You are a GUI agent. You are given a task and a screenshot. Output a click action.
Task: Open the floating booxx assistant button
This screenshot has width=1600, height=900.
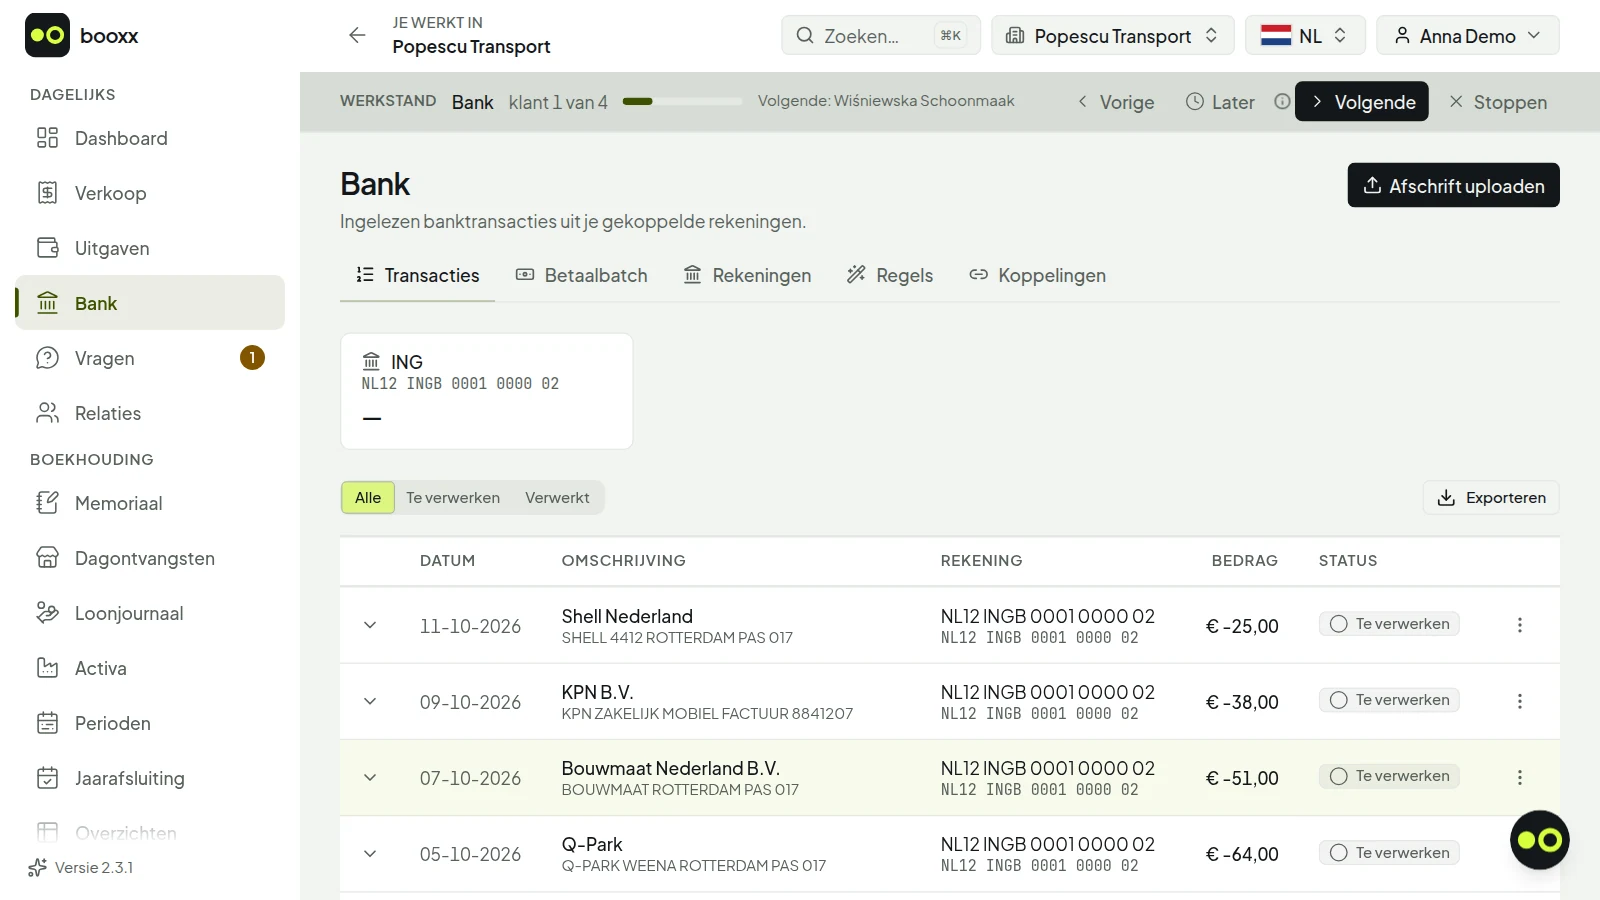1539,840
